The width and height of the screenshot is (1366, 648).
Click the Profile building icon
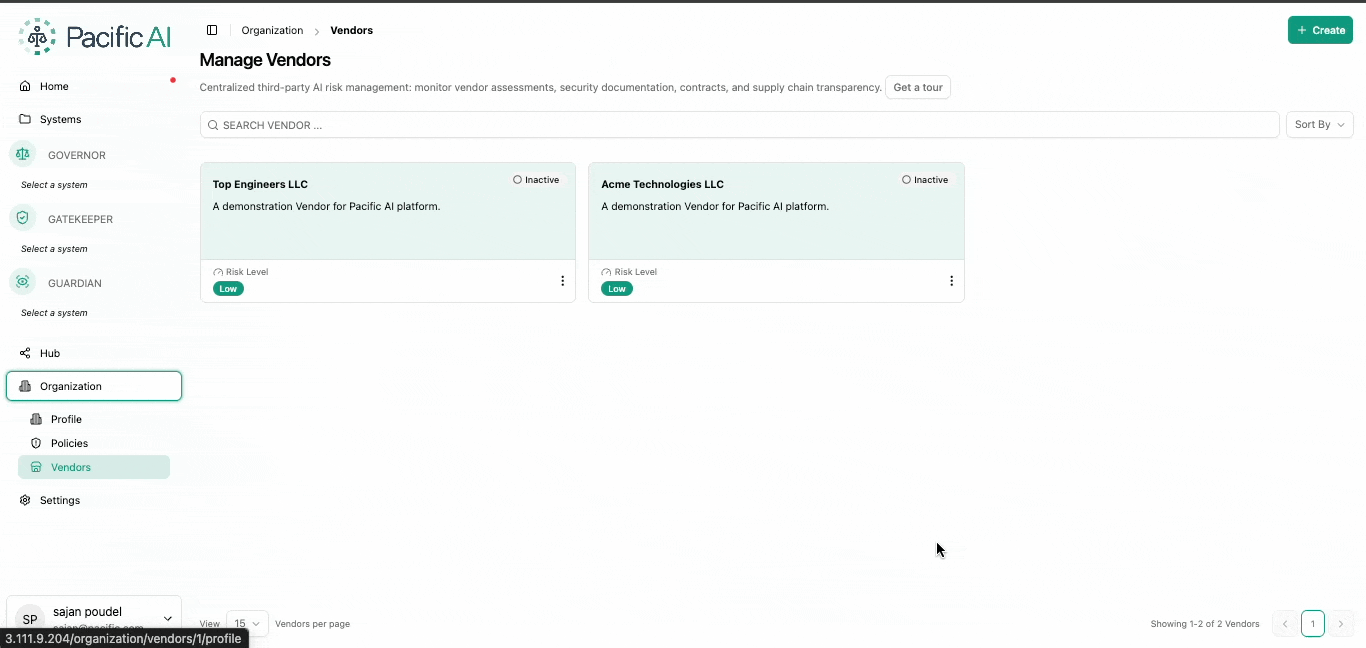(x=36, y=419)
